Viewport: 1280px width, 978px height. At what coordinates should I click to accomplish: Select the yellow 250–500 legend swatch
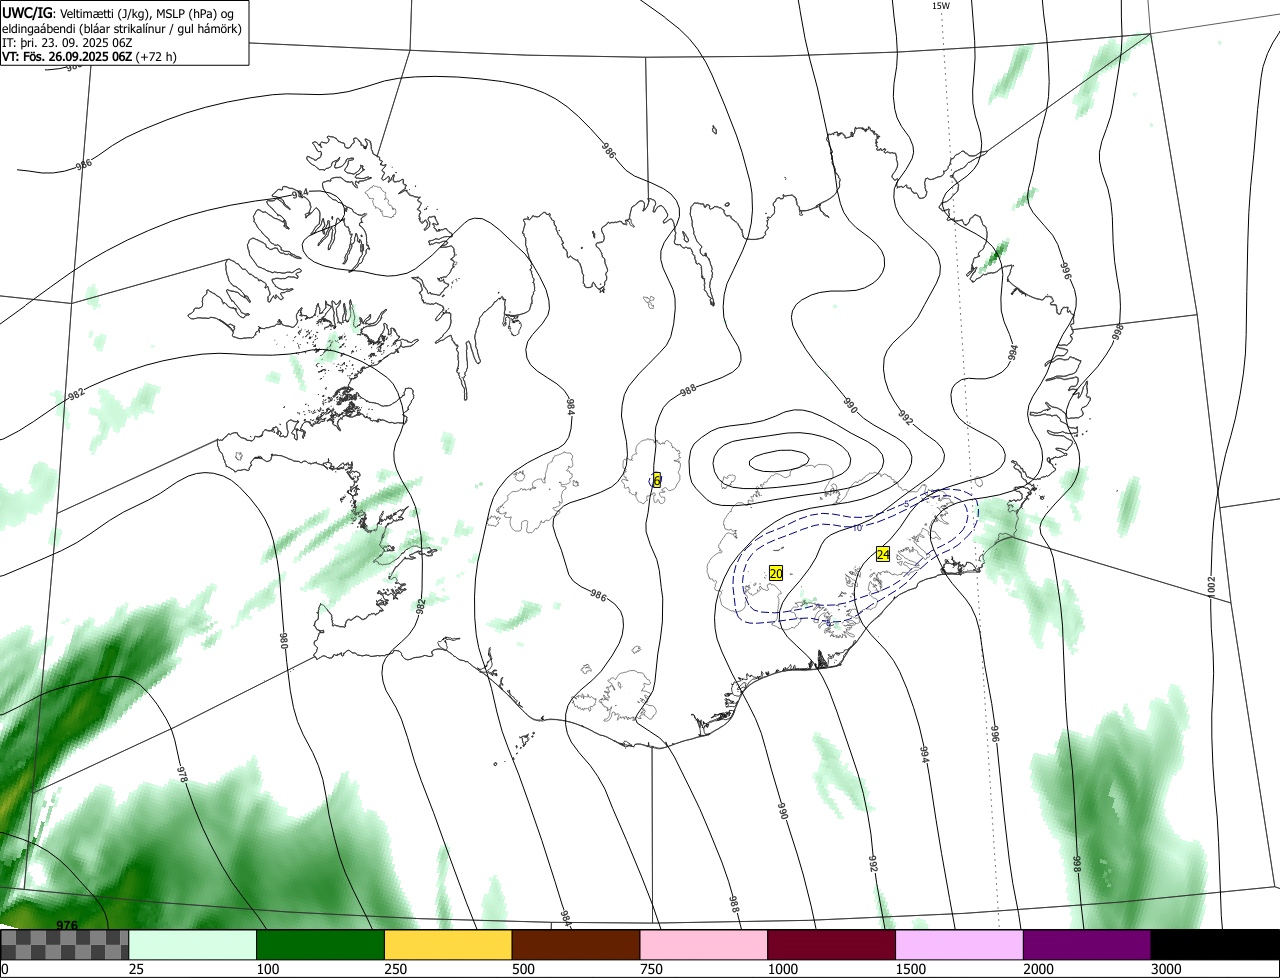click(x=448, y=944)
